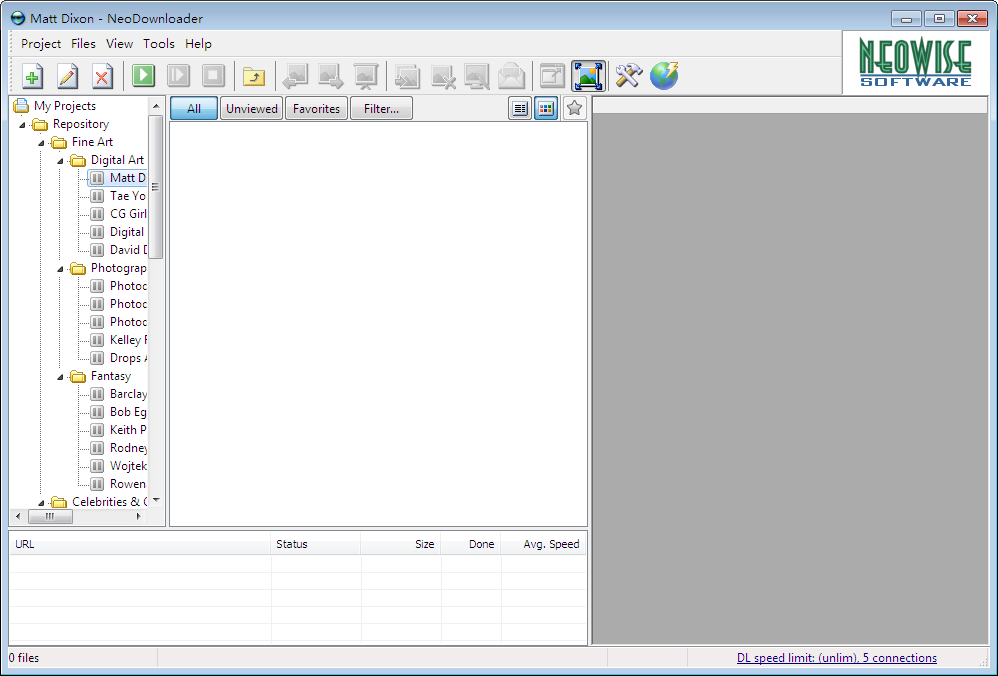The height and width of the screenshot is (676, 998).
Task: Click the send by email envelope icon
Action: click(512, 76)
